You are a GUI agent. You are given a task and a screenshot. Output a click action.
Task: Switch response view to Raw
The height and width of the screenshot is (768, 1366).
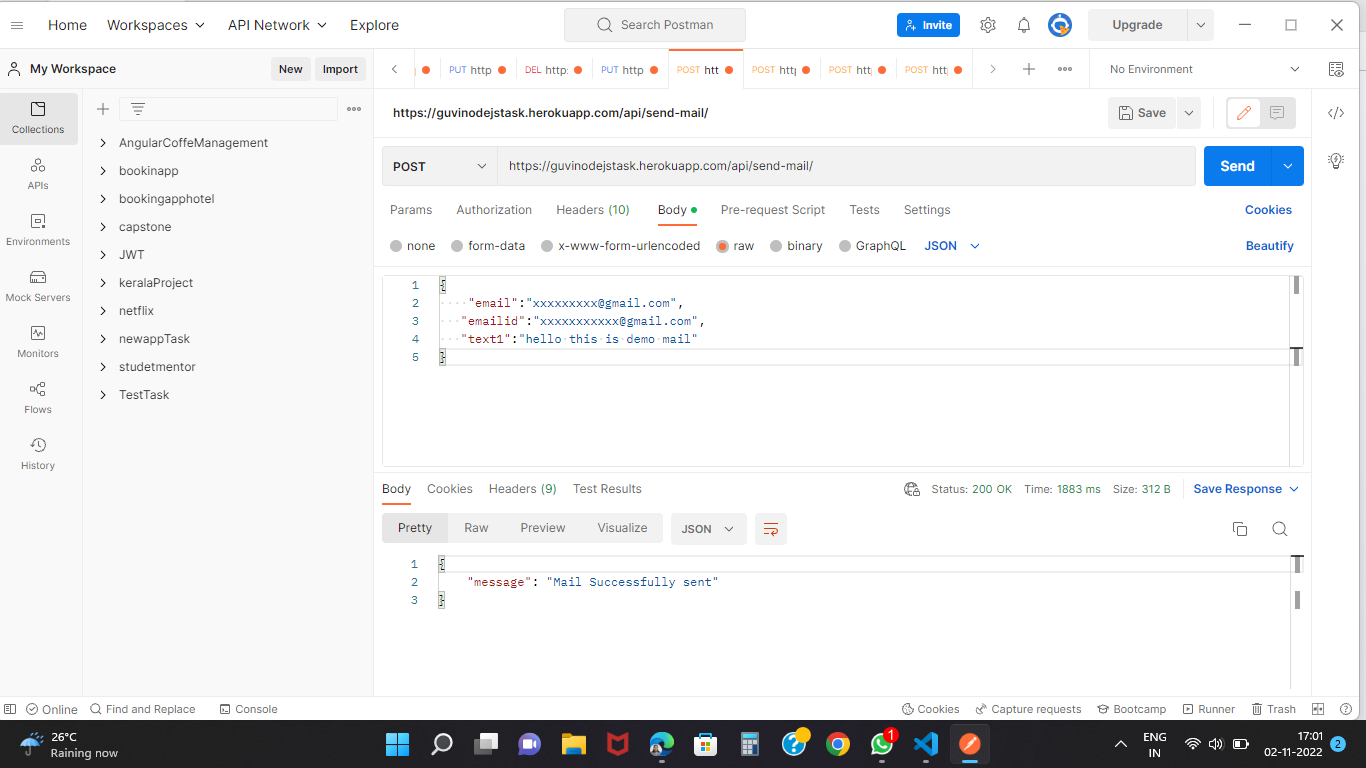coord(476,528)
